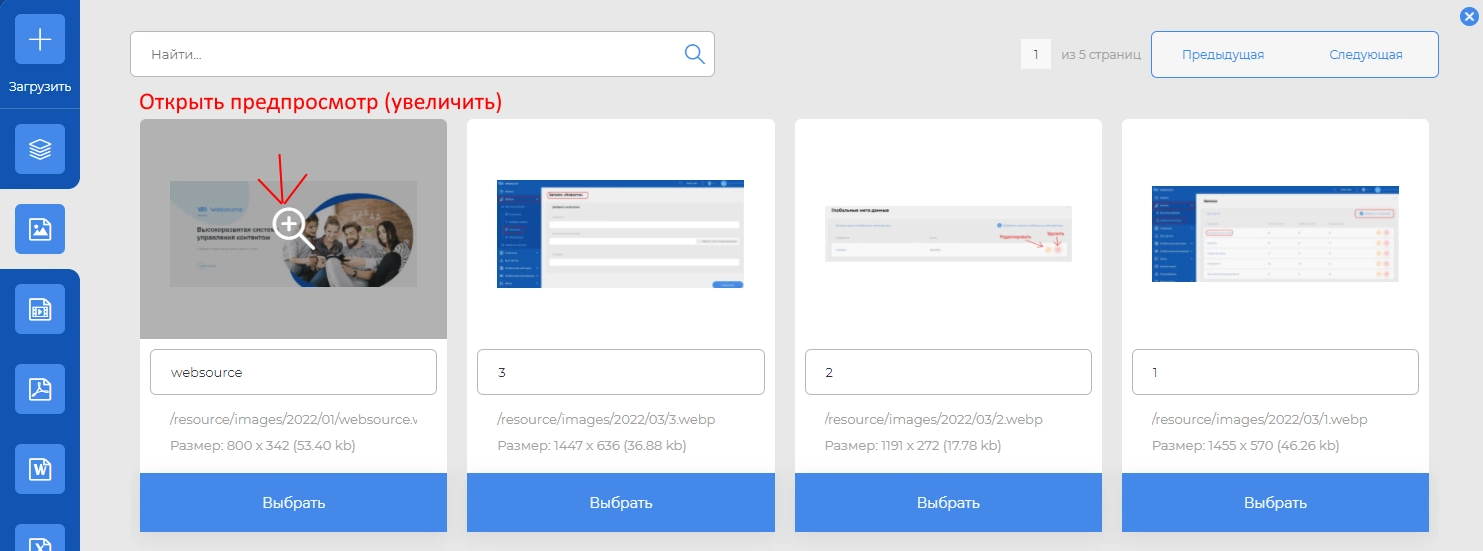The height and width of the screenshot is (551, 1483).
Task: Open the video files section icon
Action: click(40, 309)
